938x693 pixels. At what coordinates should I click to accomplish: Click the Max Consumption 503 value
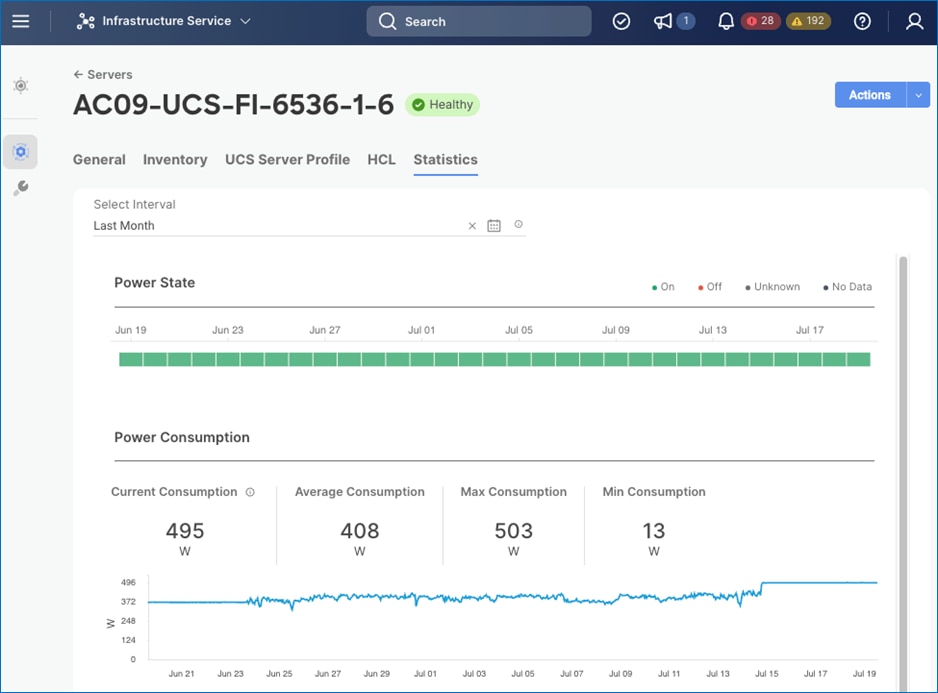click(x=513, y=531)
